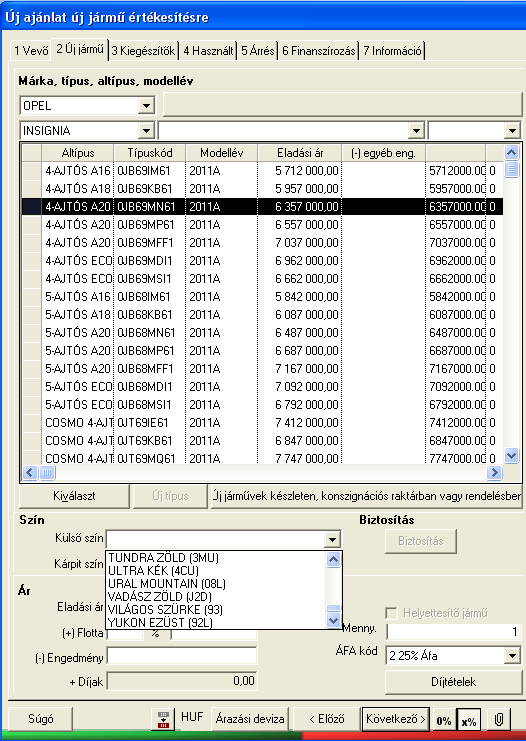Select row with type code 0JB69IM61
Image resolution: width=526 pixels, height=741 pixels.
point(262,171)
